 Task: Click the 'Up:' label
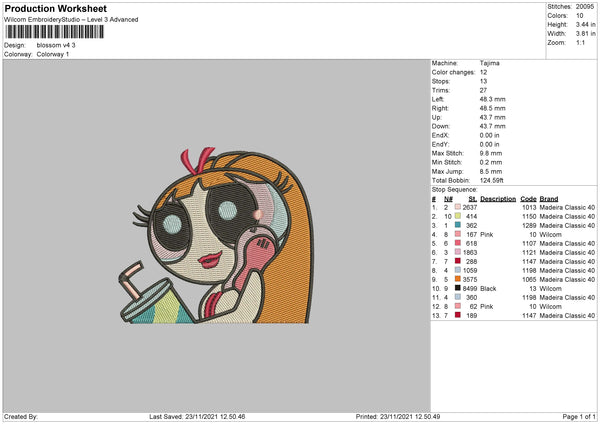(x=437, y=117)
